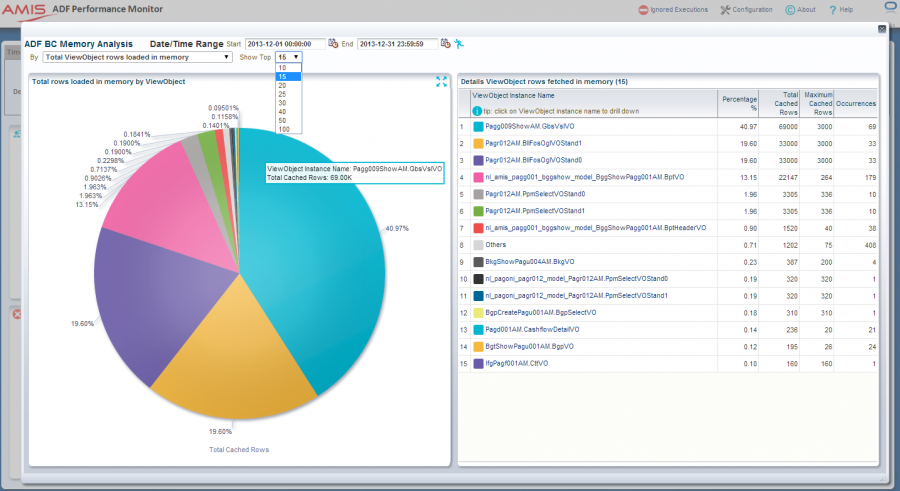Viewport: 900px width, 491px height.
Task: Open the Help question mark icon
Action: coord(832,10)
